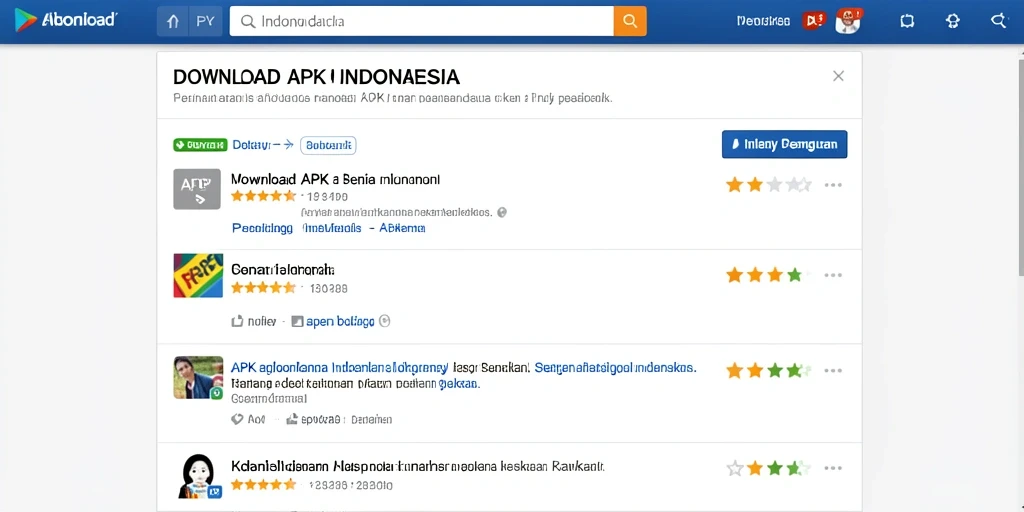Image resolution: width=1024 pixels, height=512 pixels.
Task: Click the 'Gcenmdoroual' text
Action: 270,398
